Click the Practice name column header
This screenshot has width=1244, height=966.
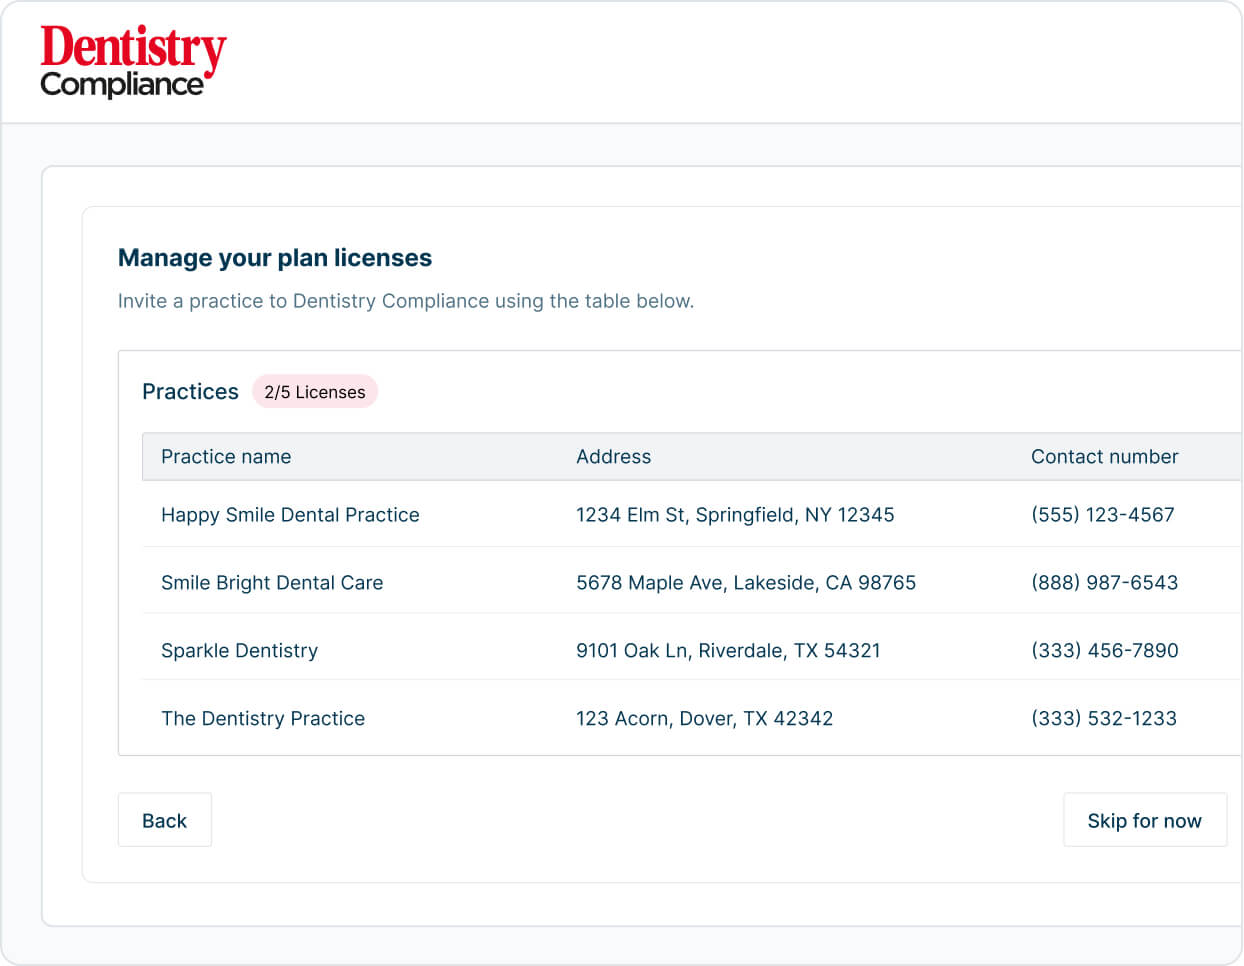coord(226,457)
